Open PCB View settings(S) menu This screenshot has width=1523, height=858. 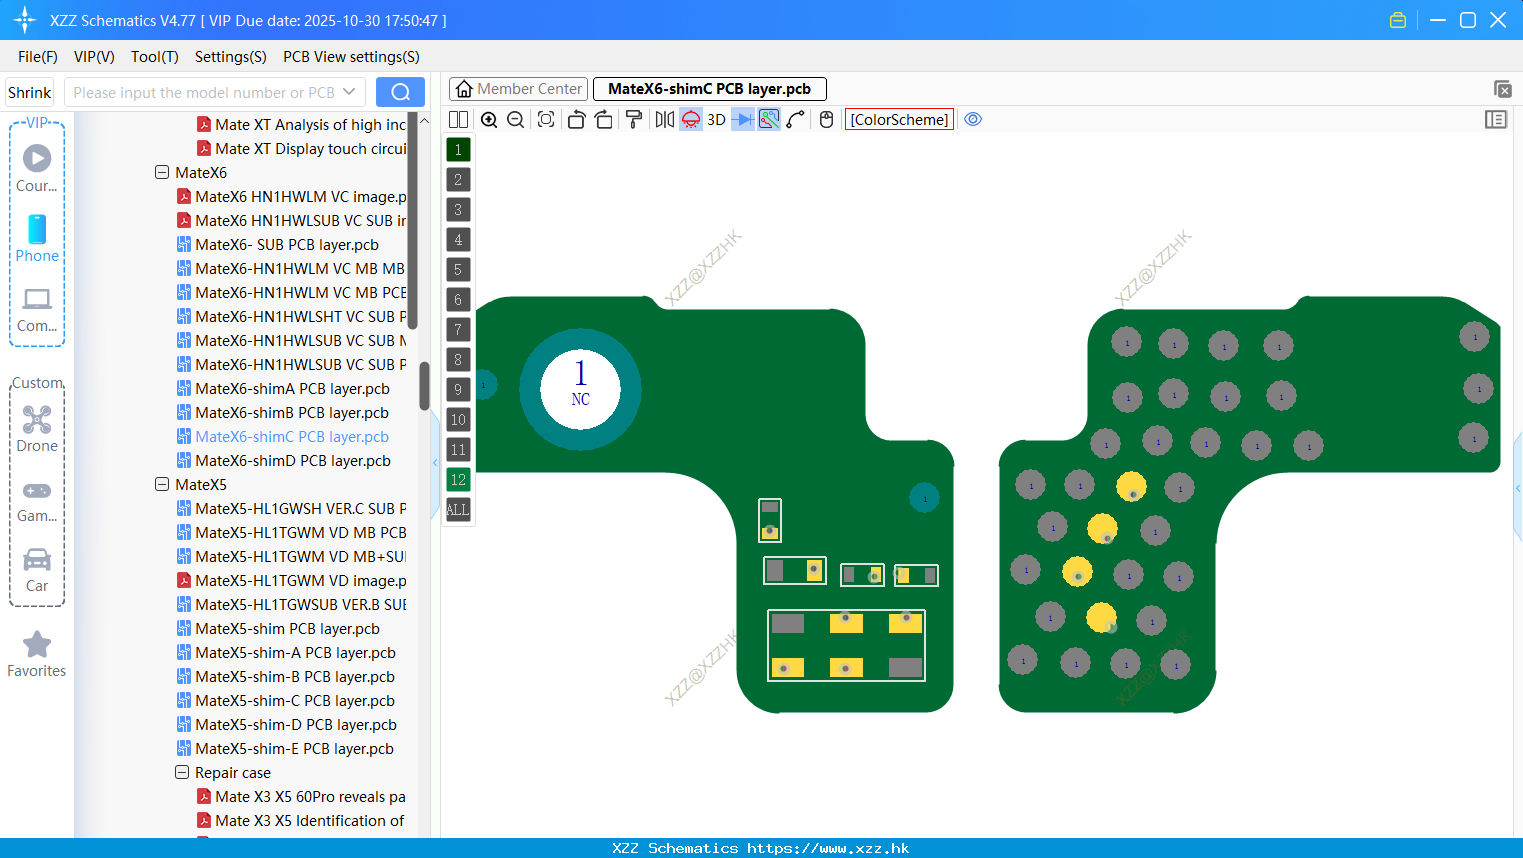(x=351, y=57)
